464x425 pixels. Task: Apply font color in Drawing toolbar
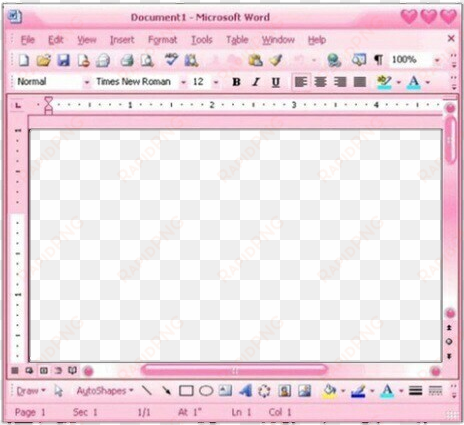[387, 391]
